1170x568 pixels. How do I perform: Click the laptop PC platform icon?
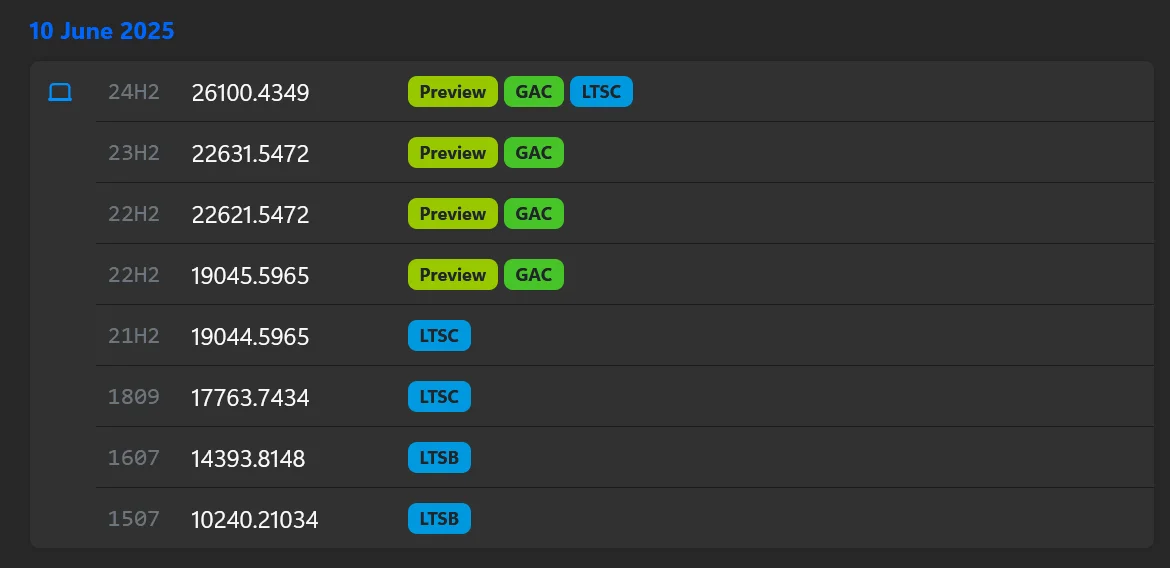click(60, 93)
